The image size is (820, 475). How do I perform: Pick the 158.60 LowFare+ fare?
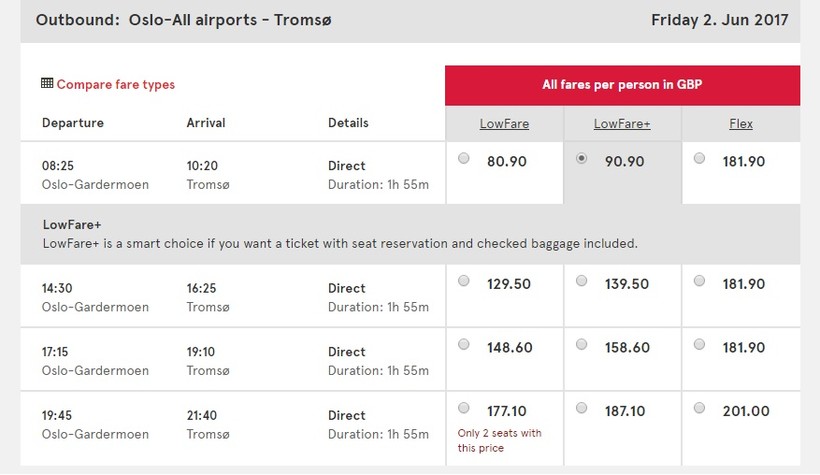click(582, 345)
